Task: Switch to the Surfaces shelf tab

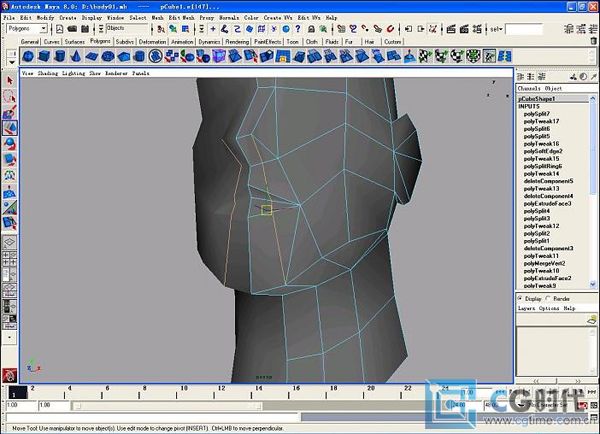Action: tap(75, 42)
